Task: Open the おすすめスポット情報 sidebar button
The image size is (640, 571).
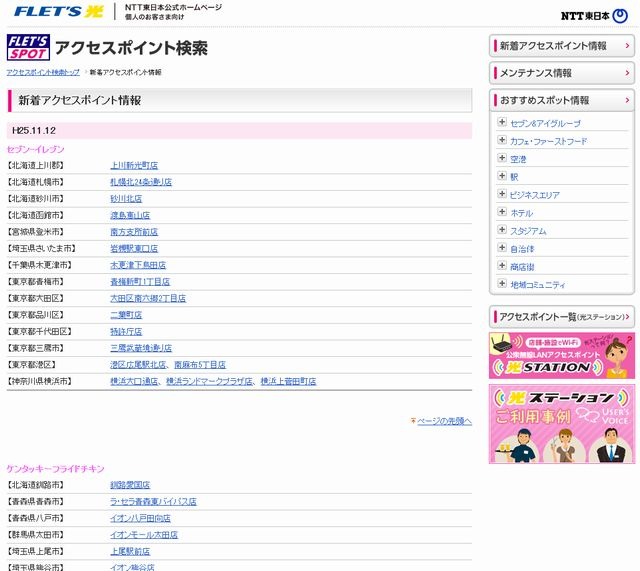Action: pos(562,100)
